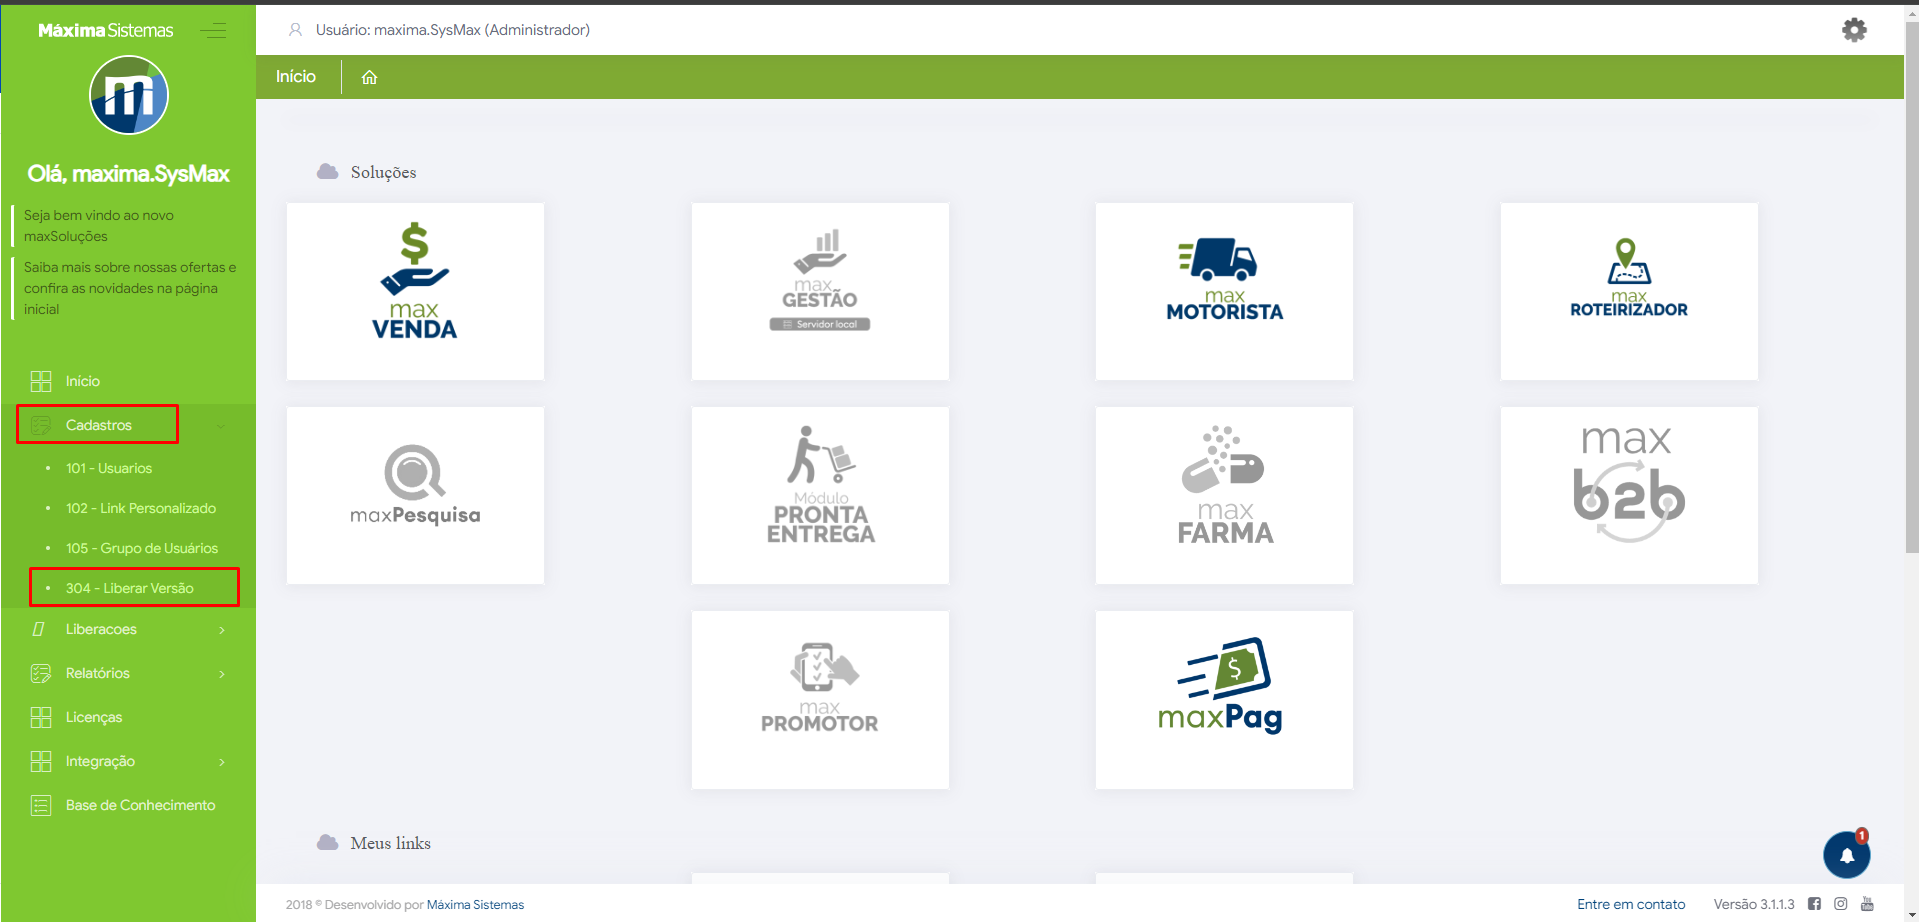The width and height of the screenshot is (1919, 922).
Task: Click the Máxima Sistemas sidebar brand title
Action: 106,30
